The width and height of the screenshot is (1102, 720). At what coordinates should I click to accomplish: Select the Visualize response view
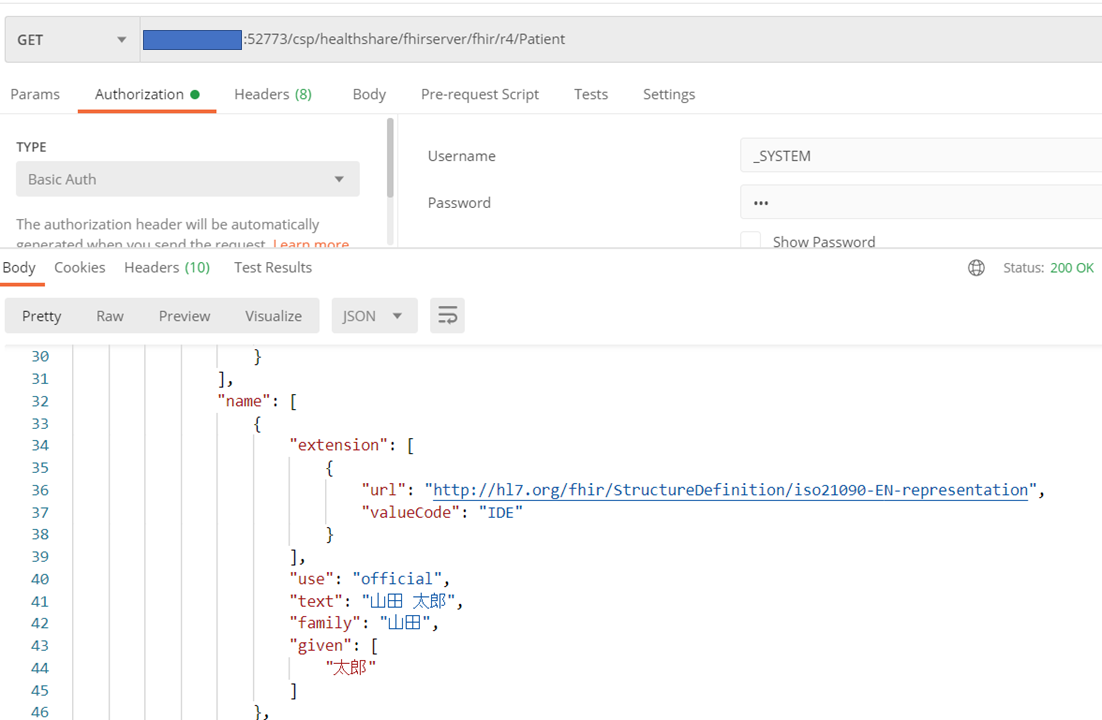coord(273,316)
